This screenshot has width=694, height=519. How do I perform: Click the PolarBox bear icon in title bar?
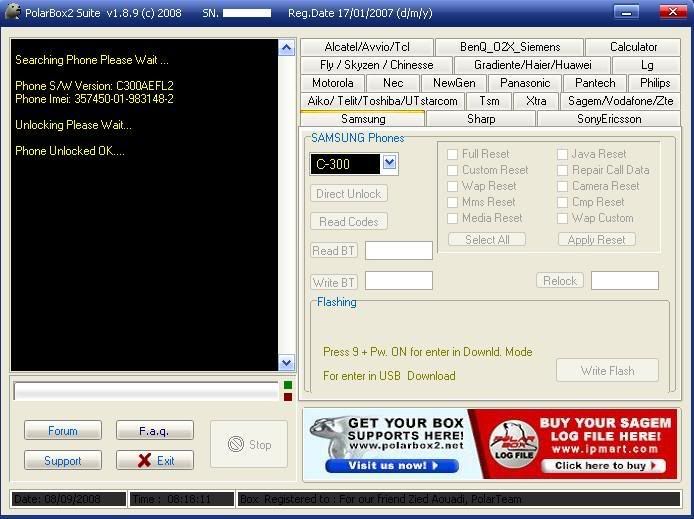pos(12,12)
